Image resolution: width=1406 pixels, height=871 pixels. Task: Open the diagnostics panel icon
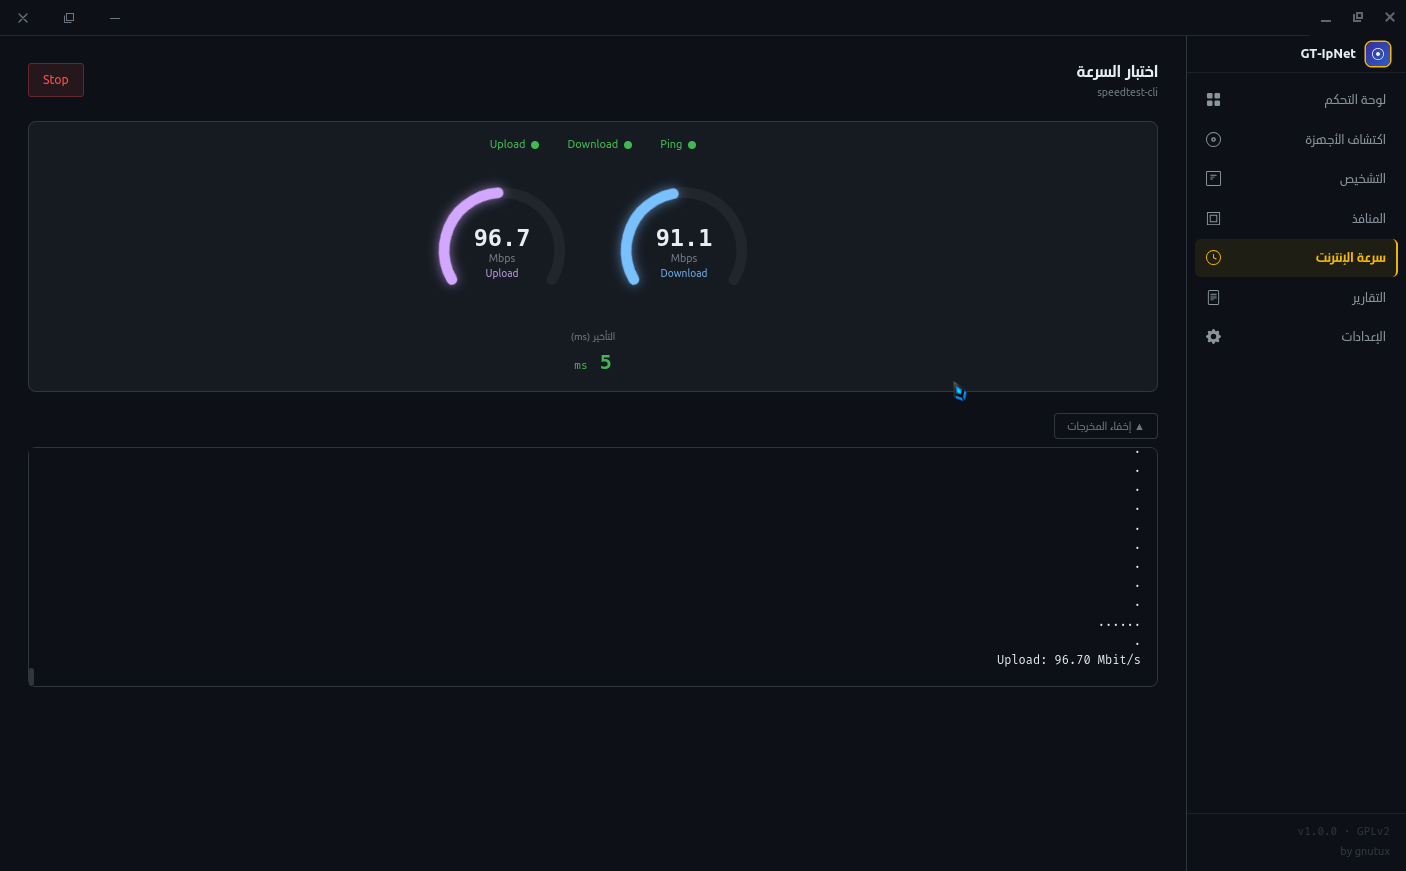point(1213,178)
